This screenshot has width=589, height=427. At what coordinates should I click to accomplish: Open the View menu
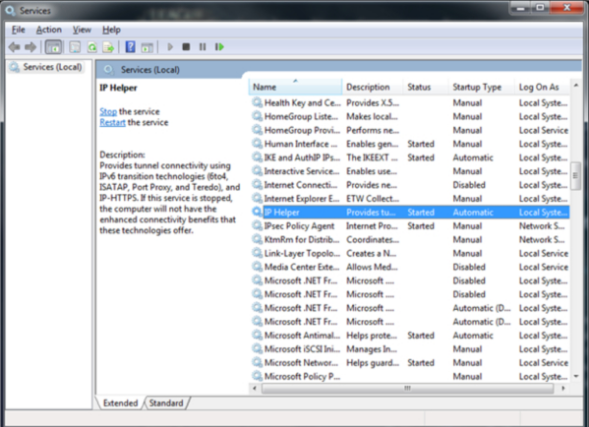point(82,30)
